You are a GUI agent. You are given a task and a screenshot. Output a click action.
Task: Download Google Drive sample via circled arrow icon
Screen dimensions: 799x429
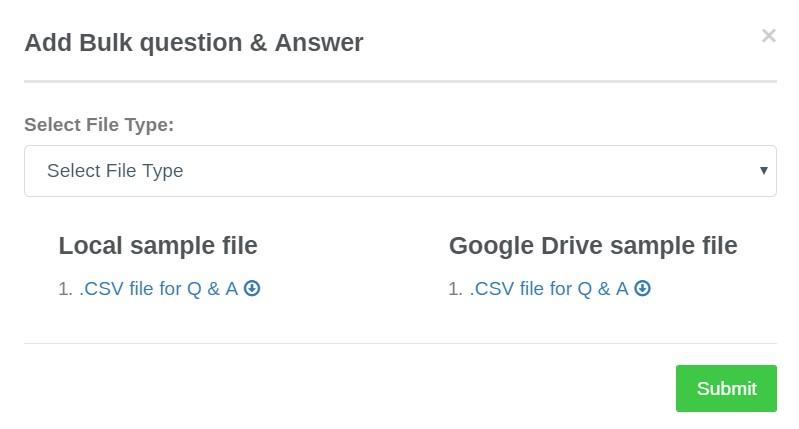pos(643,288)
